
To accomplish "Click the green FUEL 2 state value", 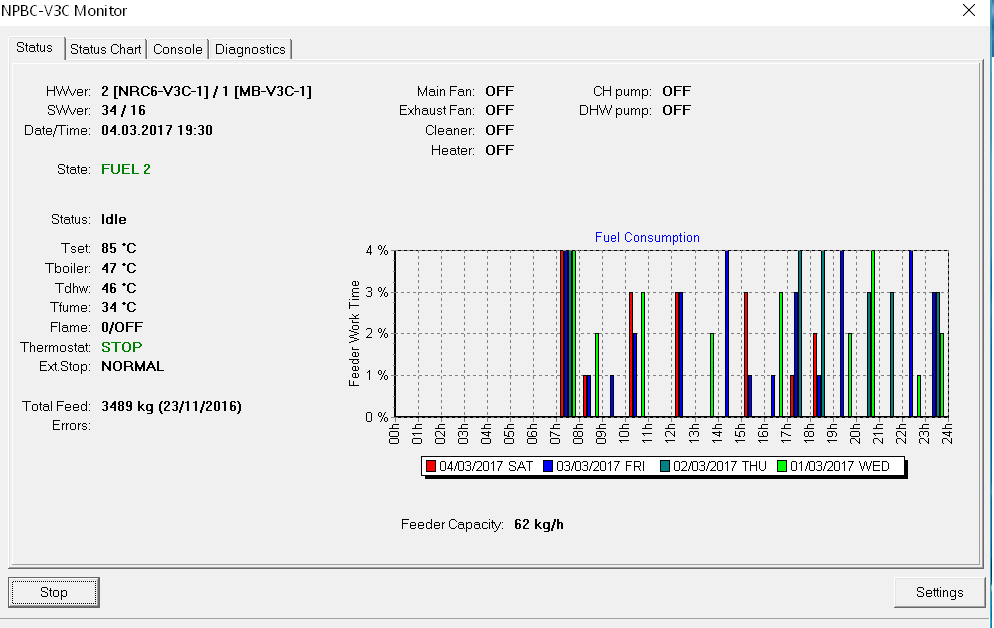I will pos(126,169).
